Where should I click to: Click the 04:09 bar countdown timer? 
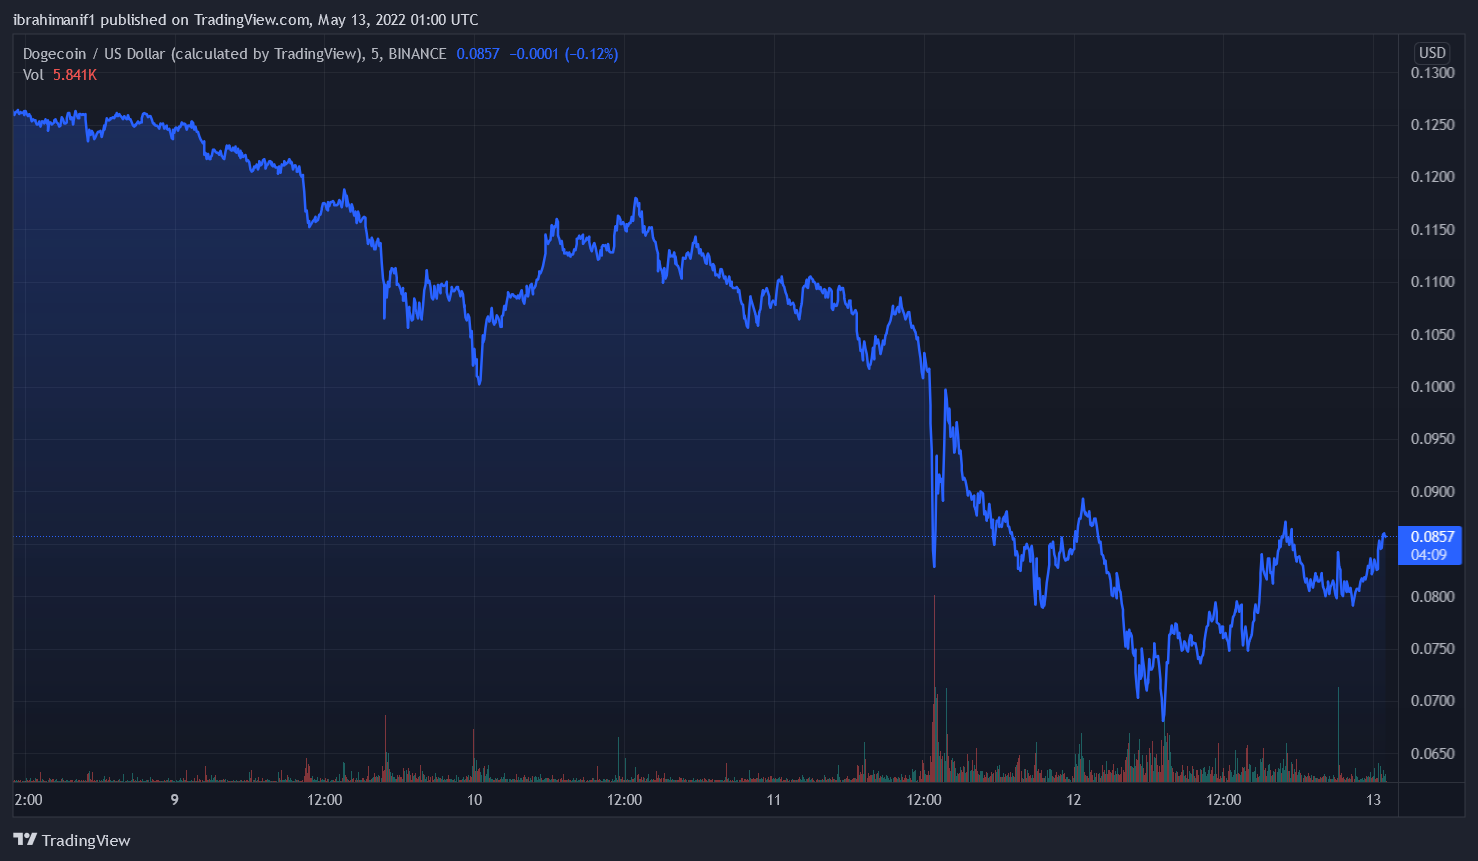pos(1428,555)
